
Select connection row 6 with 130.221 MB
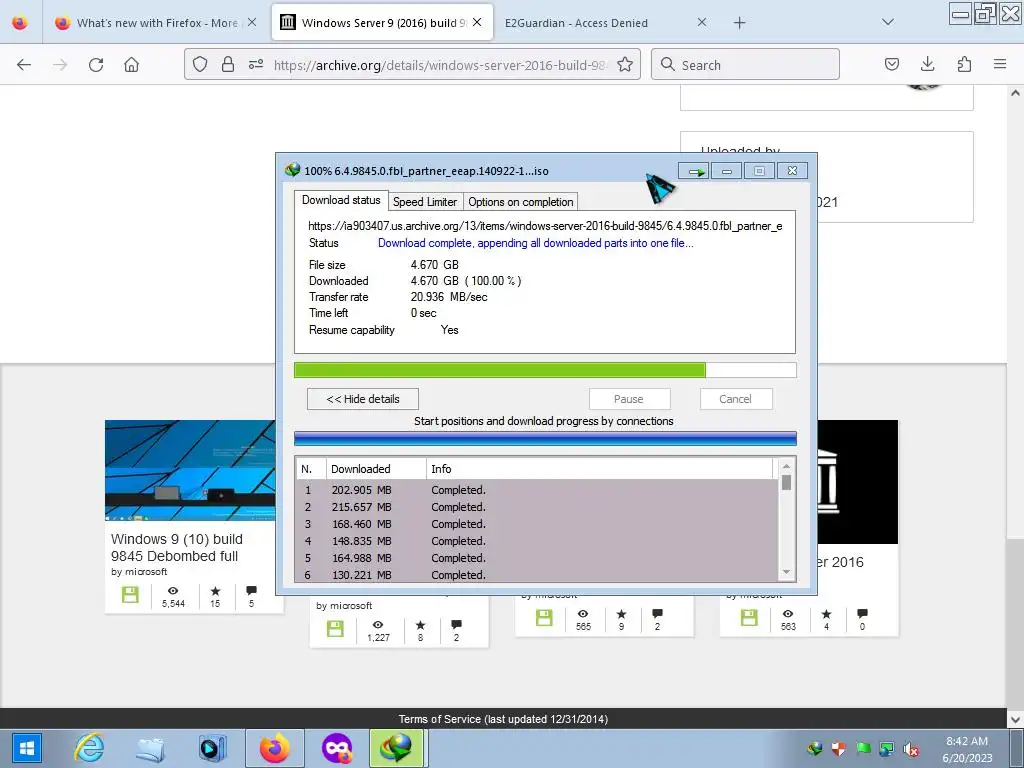pos(537,574)
